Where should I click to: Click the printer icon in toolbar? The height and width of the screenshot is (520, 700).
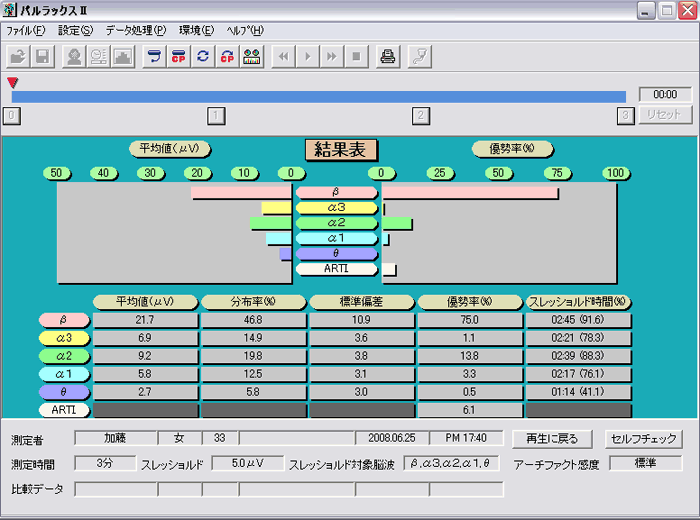[387, 57]
